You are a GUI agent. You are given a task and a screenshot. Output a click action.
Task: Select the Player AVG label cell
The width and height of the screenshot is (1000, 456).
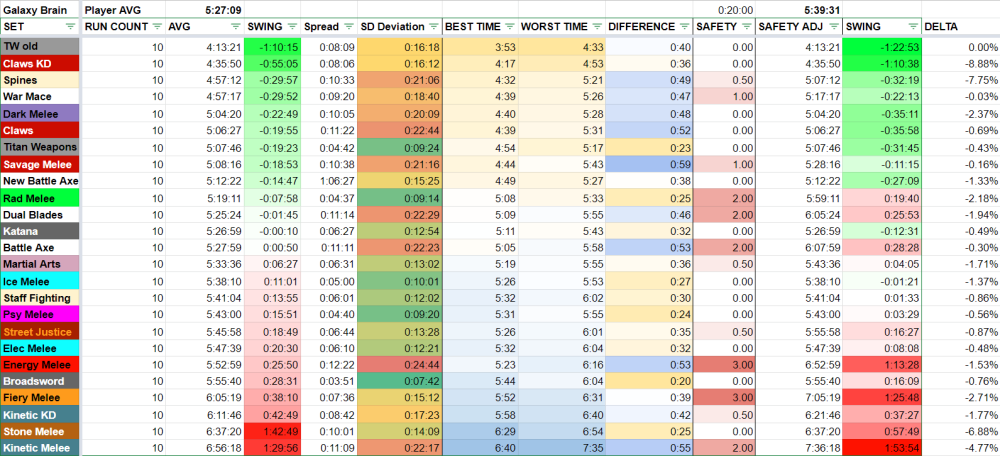pos(122,9)
